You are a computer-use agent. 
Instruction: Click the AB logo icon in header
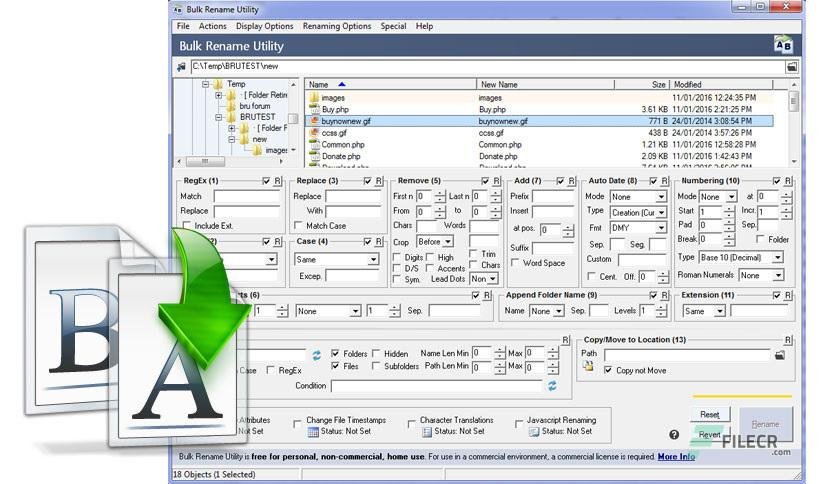click(783, 45)
